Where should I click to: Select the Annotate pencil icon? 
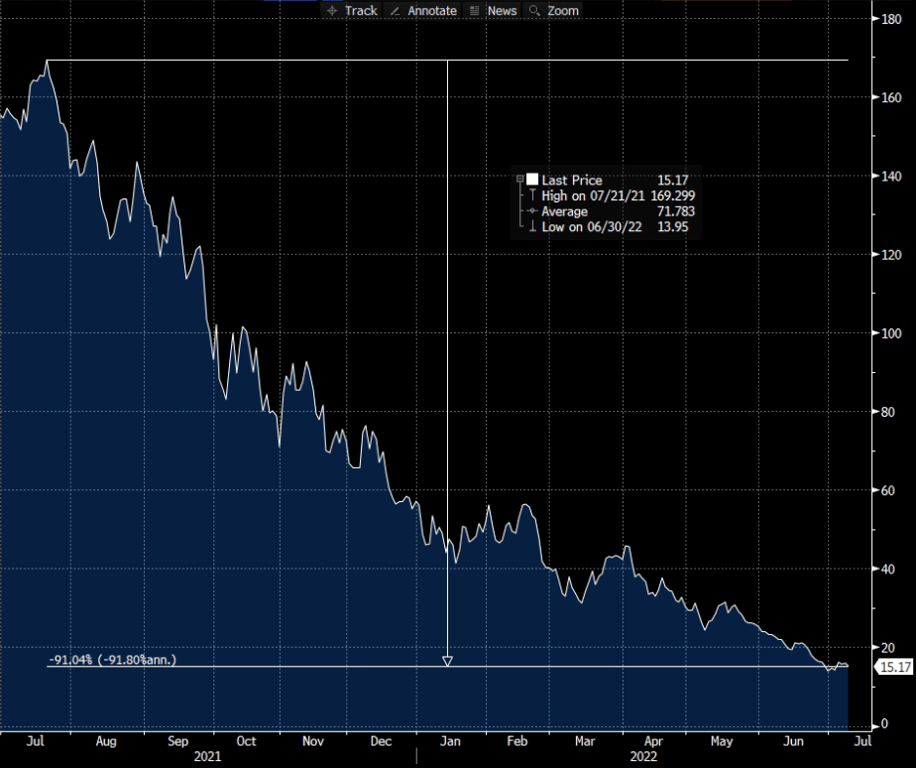coord(395,11)
